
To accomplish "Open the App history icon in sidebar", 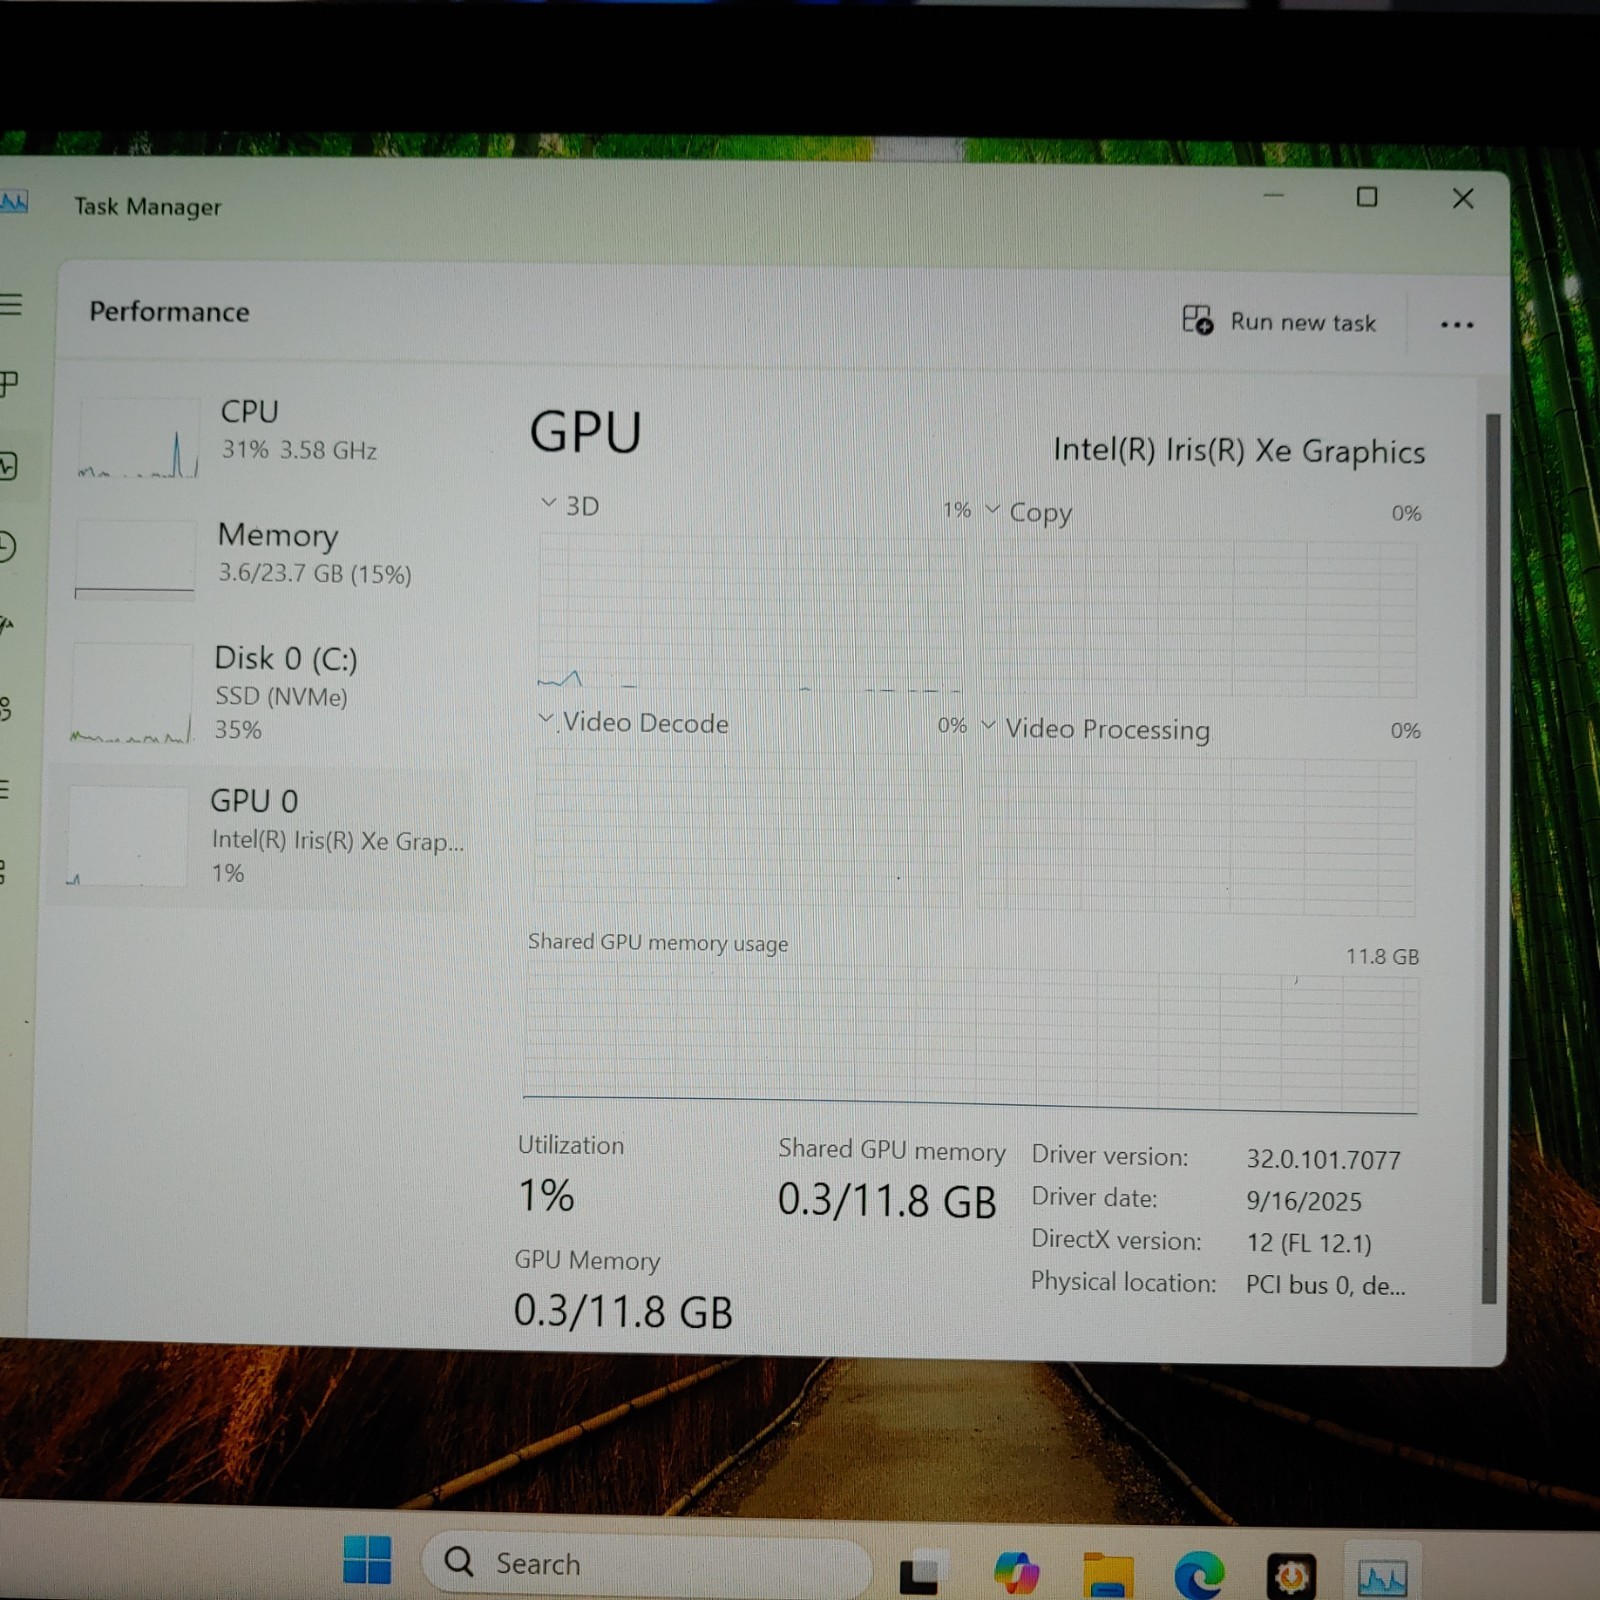I will (x=8, y=547).
